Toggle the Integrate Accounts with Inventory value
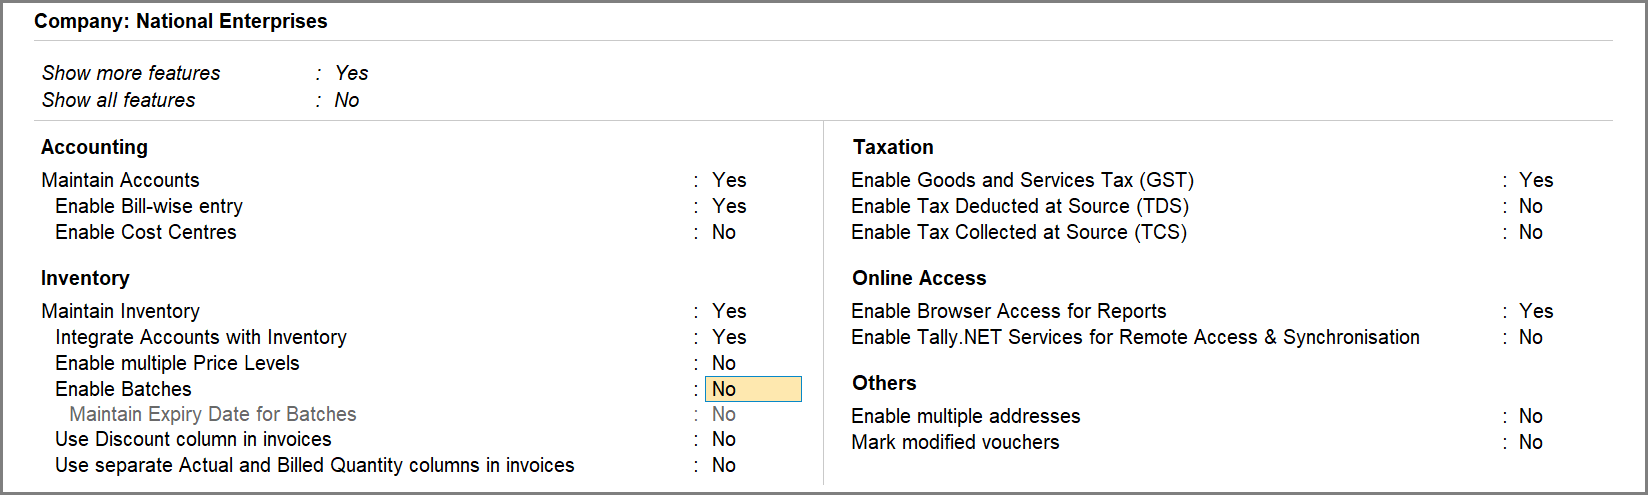Screen dimensions: 1648x495 tap(729, 337)
